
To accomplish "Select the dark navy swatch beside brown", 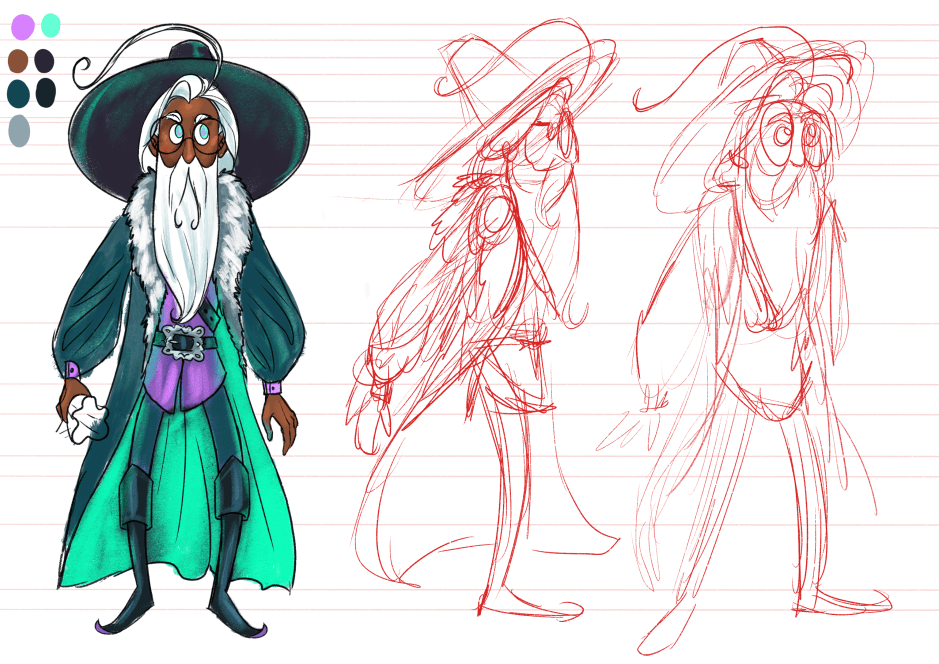I will pos(45,61).
